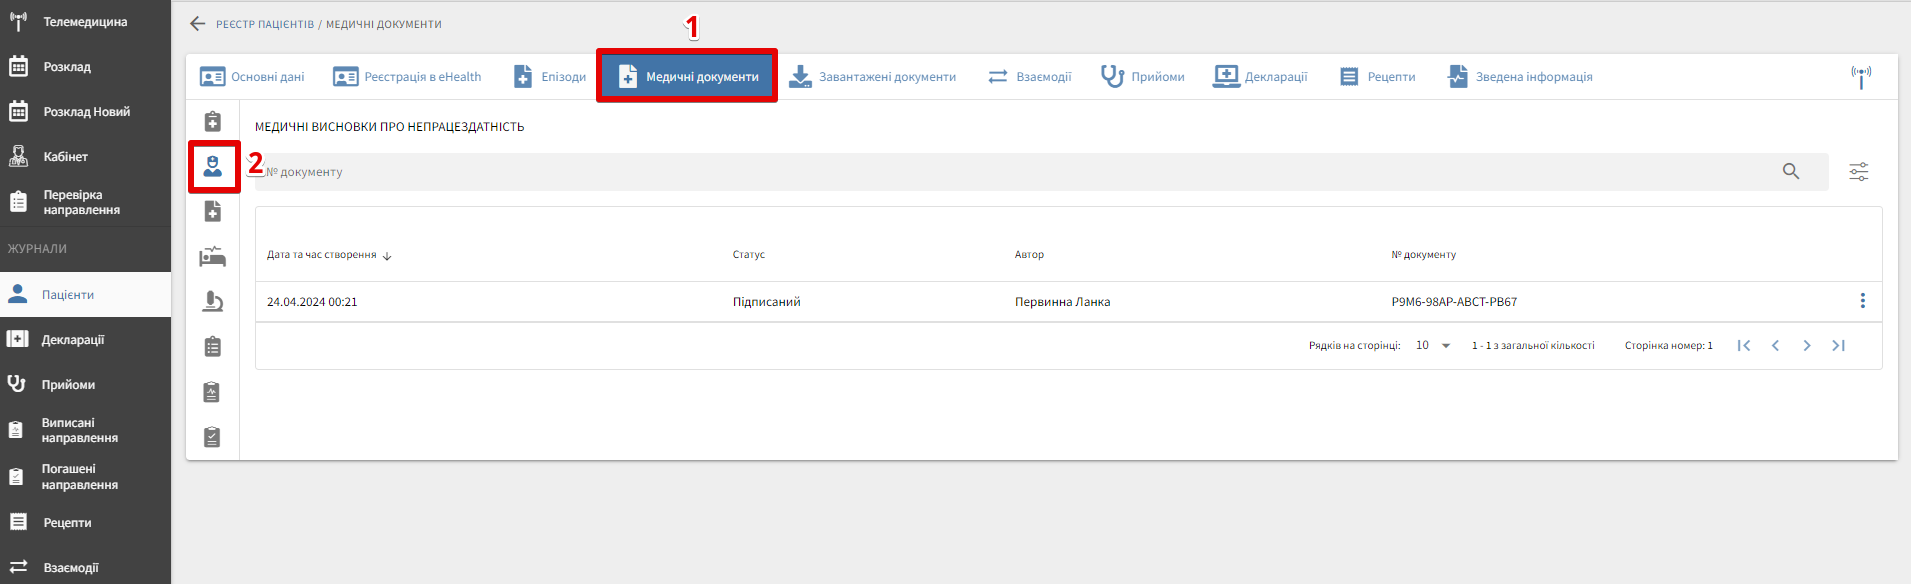Go to the next page of results

(x=1806, y=346)
